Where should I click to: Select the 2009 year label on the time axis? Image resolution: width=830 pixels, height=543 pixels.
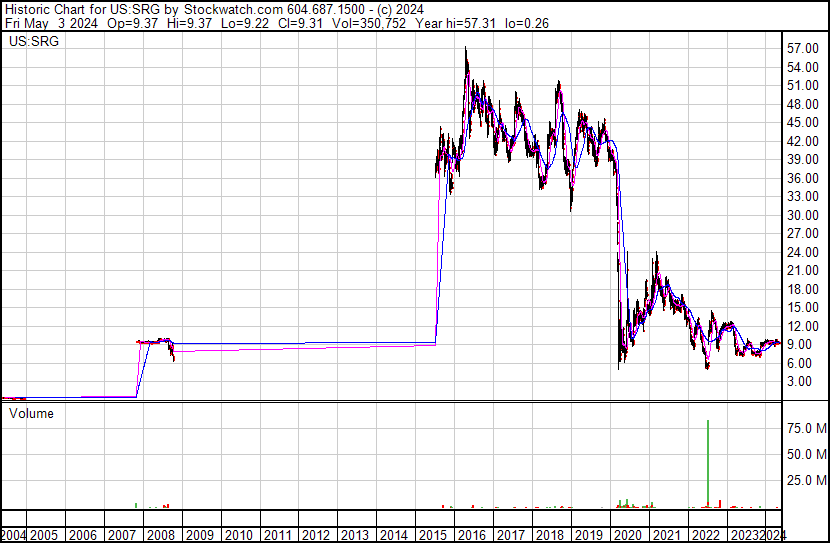200,535
